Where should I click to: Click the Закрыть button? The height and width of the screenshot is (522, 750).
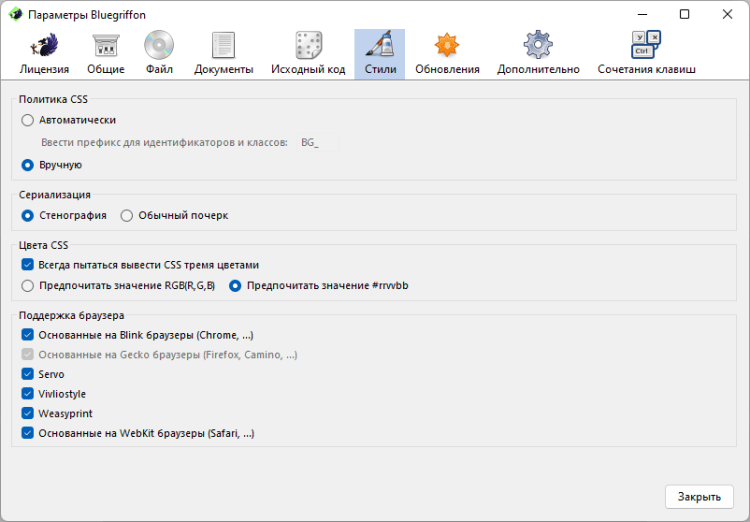click(x=699, y=497)
